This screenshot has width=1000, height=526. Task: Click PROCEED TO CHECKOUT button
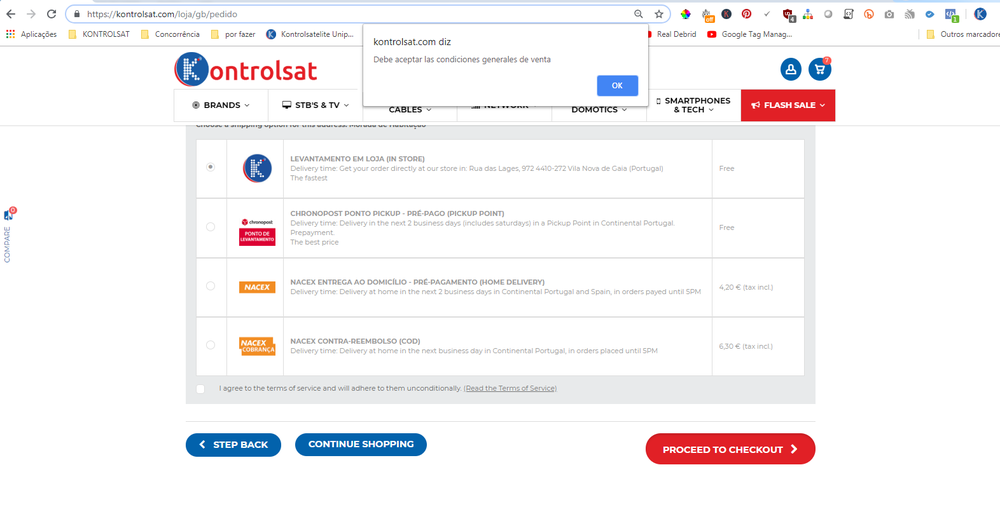[x=730, y=449]
